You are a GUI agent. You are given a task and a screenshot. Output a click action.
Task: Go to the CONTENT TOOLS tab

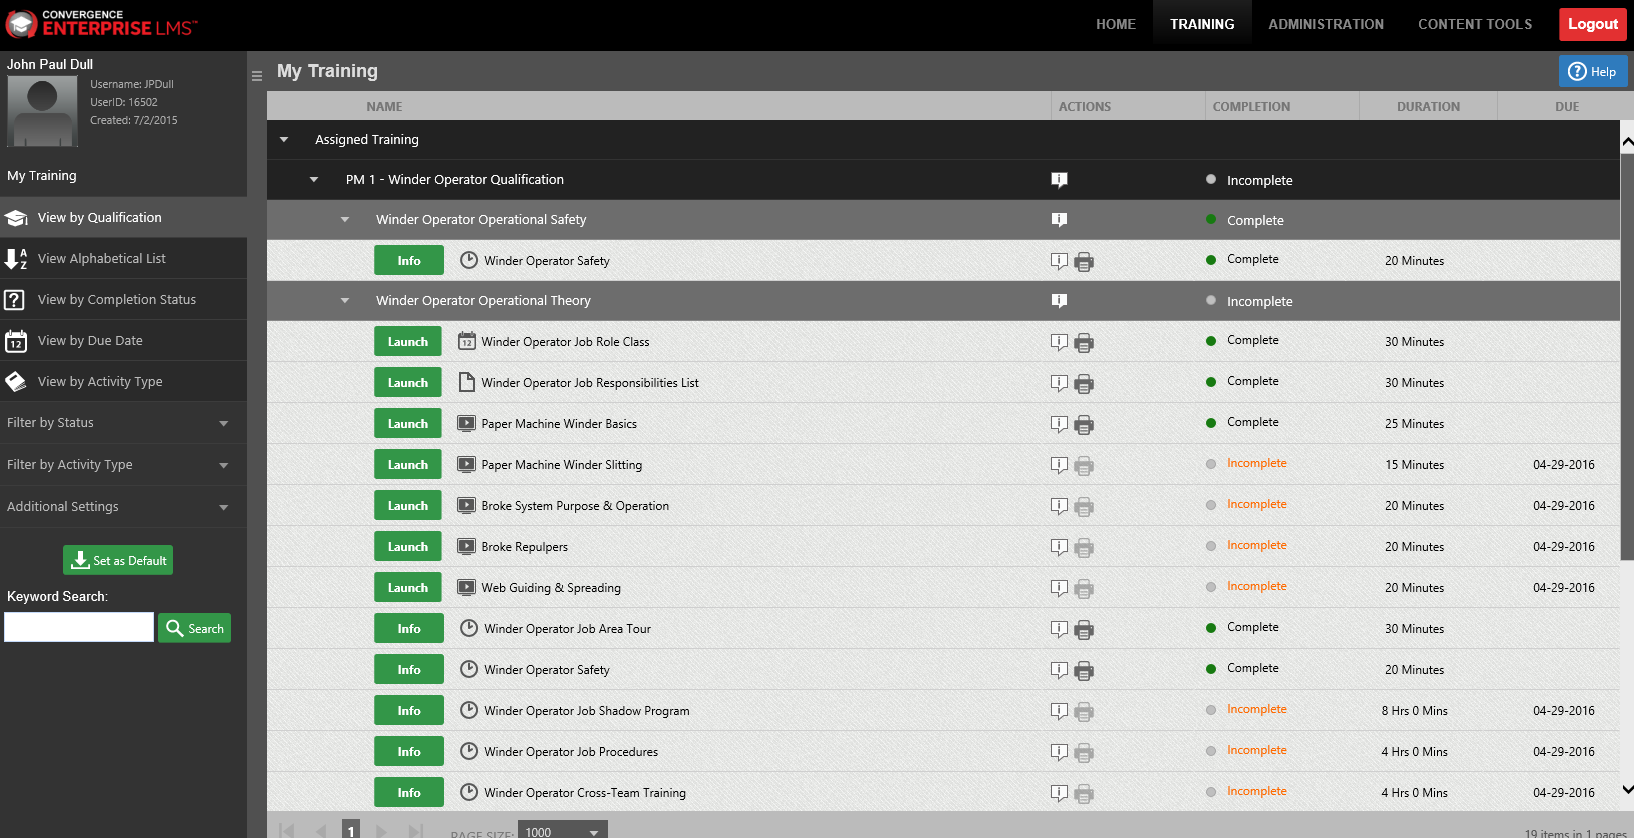[1475, 24]
